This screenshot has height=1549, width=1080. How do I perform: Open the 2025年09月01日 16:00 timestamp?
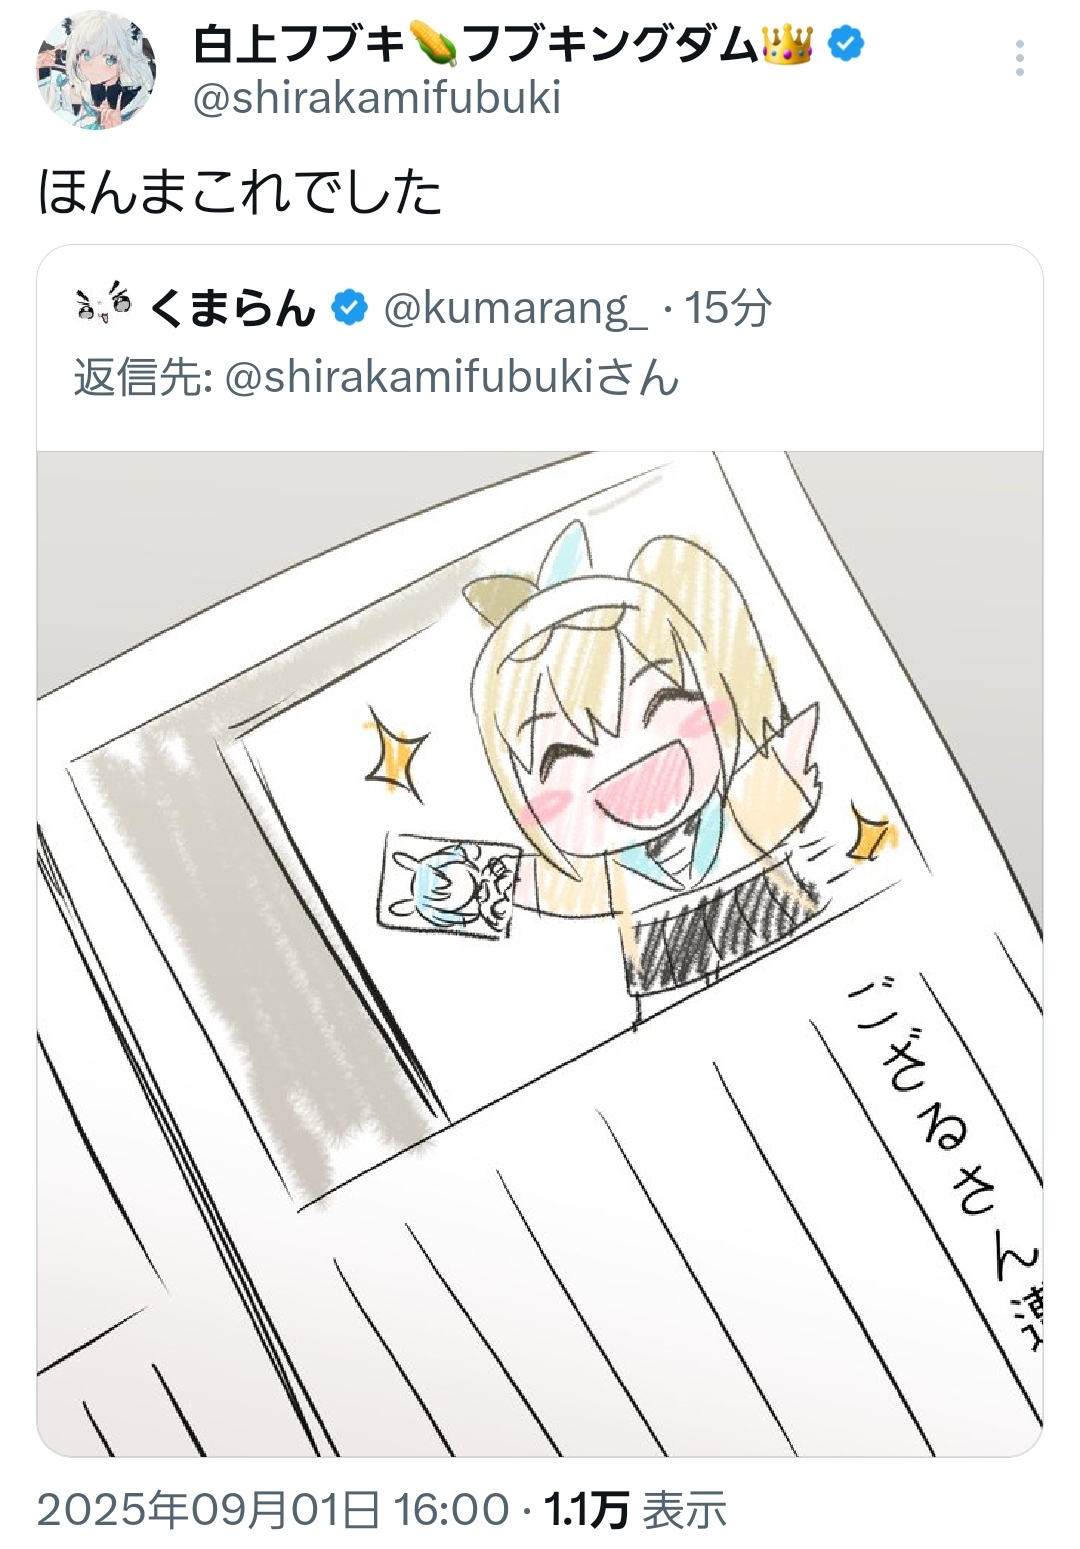click(x=273, y=1510)
